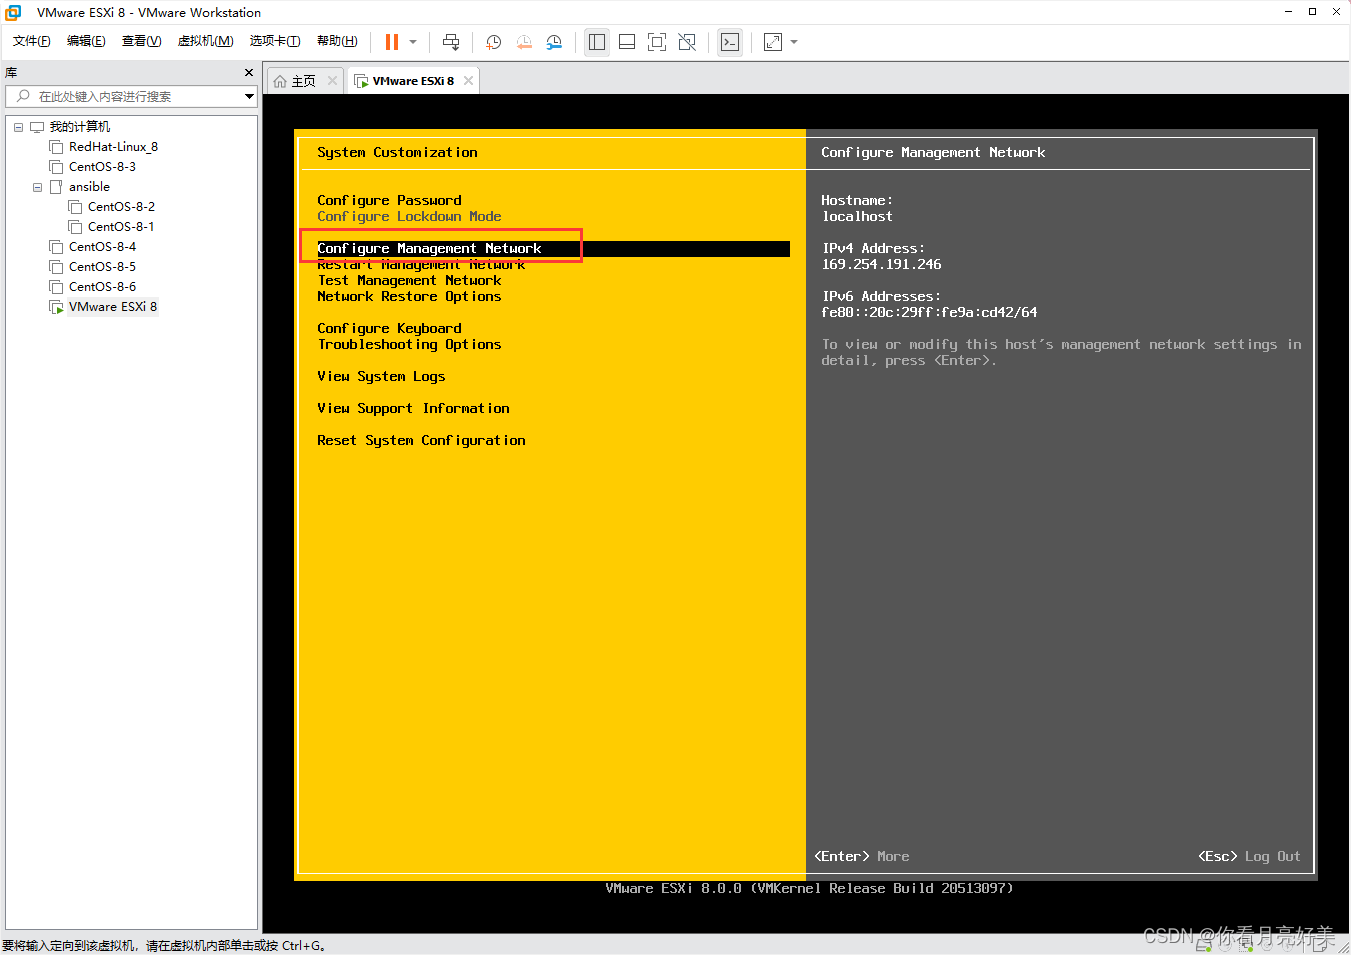Viewport: 1351px width, 955px height.
Task: Select View System Logs entry
Action: pyautogui.click(x=381, y=376)
